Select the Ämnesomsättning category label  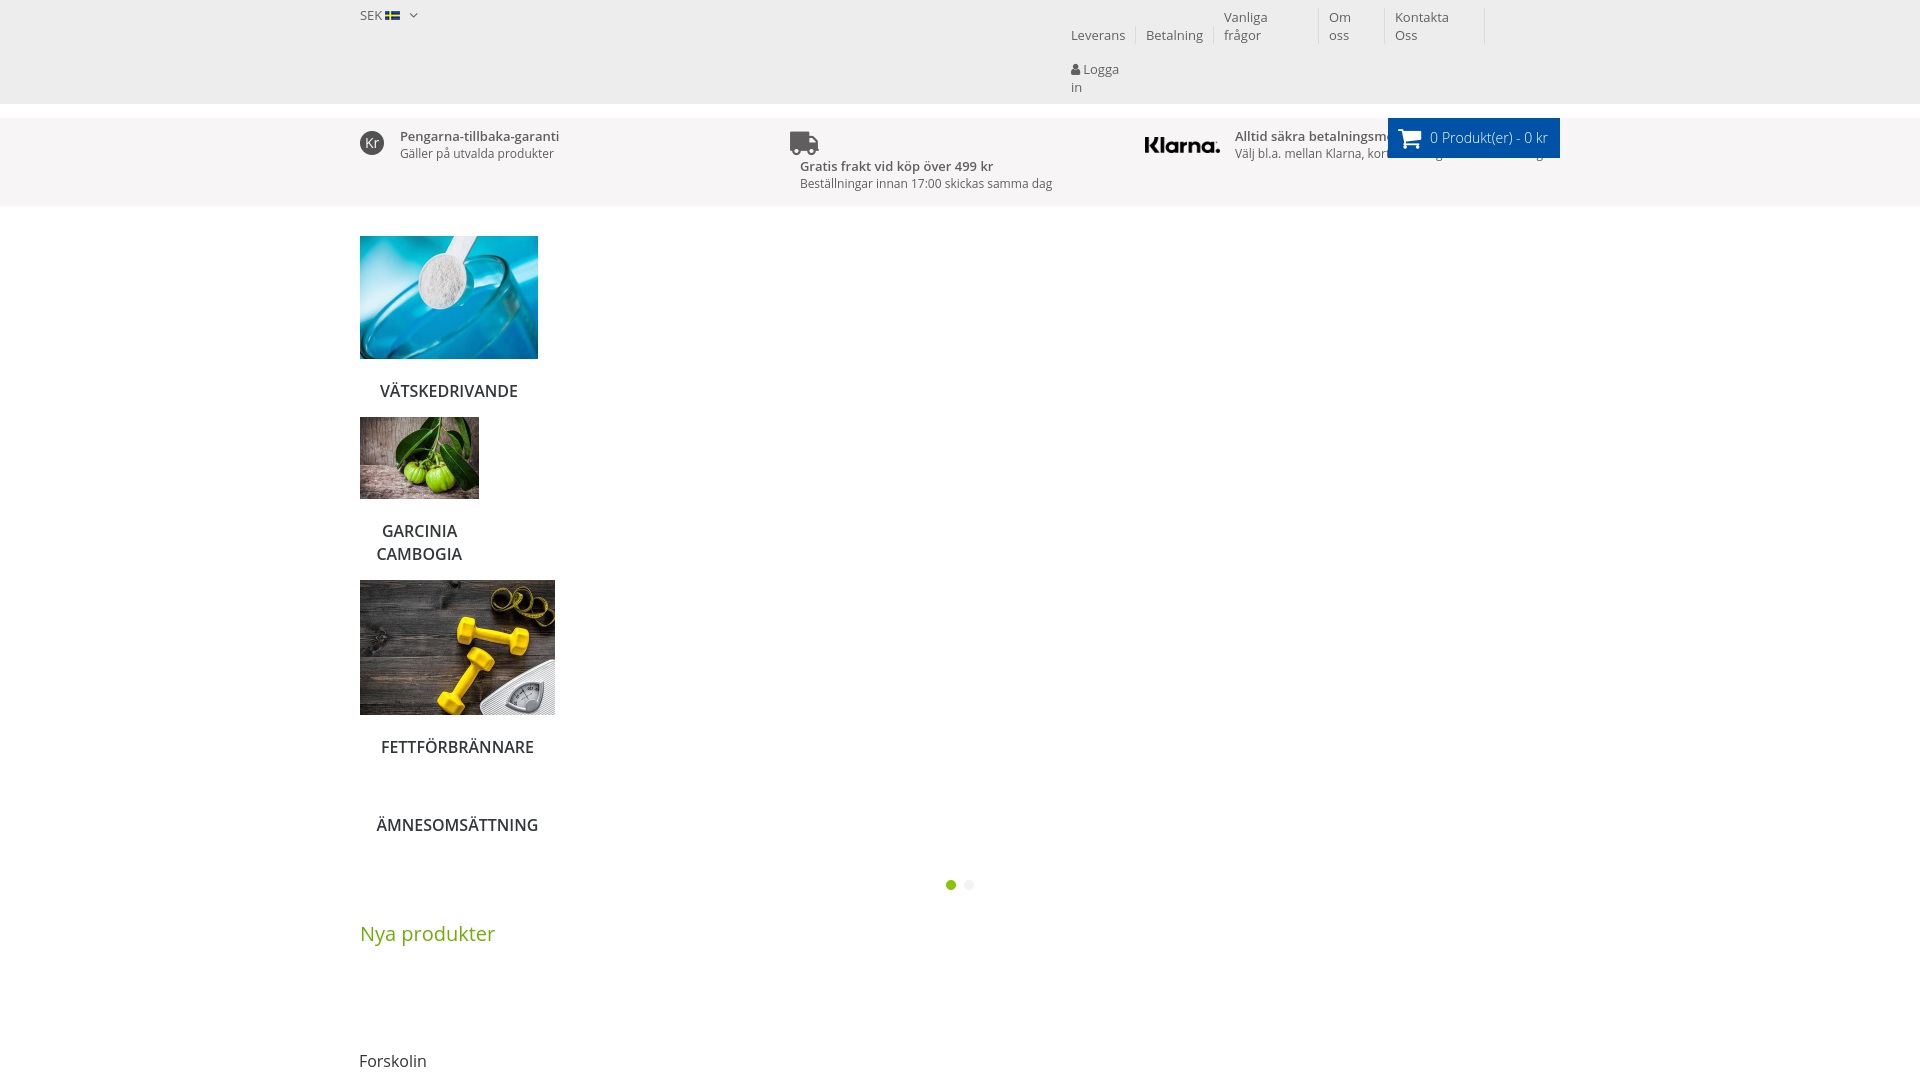click(457, 825)
